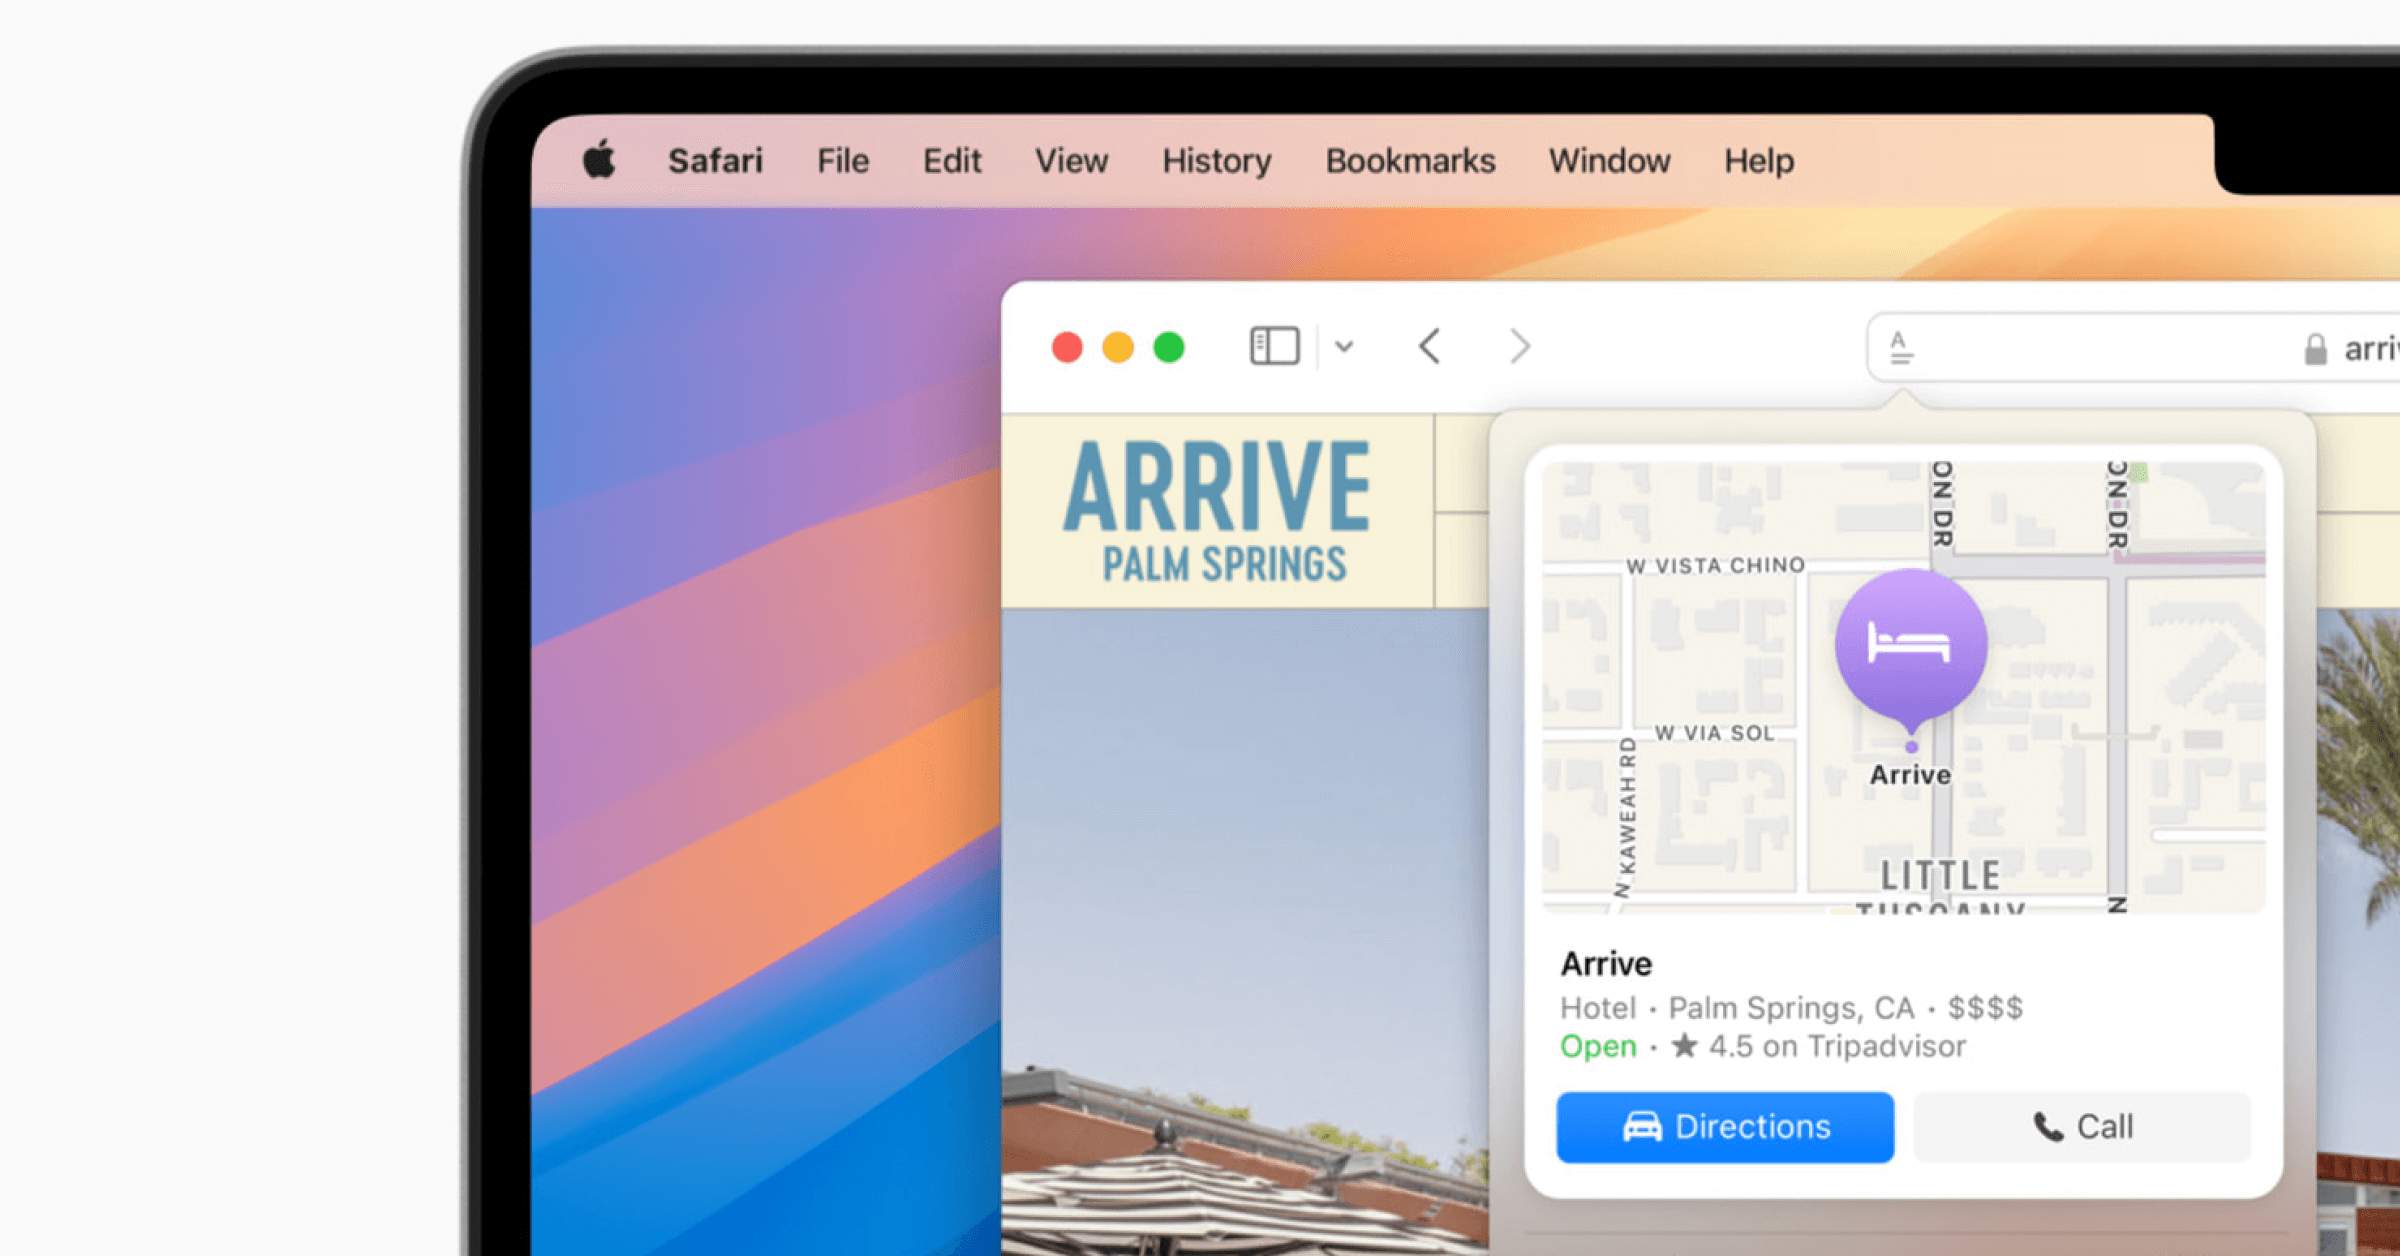Click the Arrive label under the map pin
The image size is (2400, 1256).
click(1910, 775)
